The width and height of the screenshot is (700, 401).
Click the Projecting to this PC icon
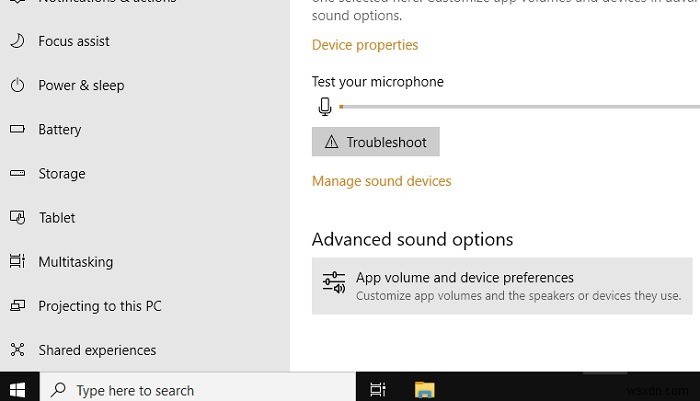17,305
